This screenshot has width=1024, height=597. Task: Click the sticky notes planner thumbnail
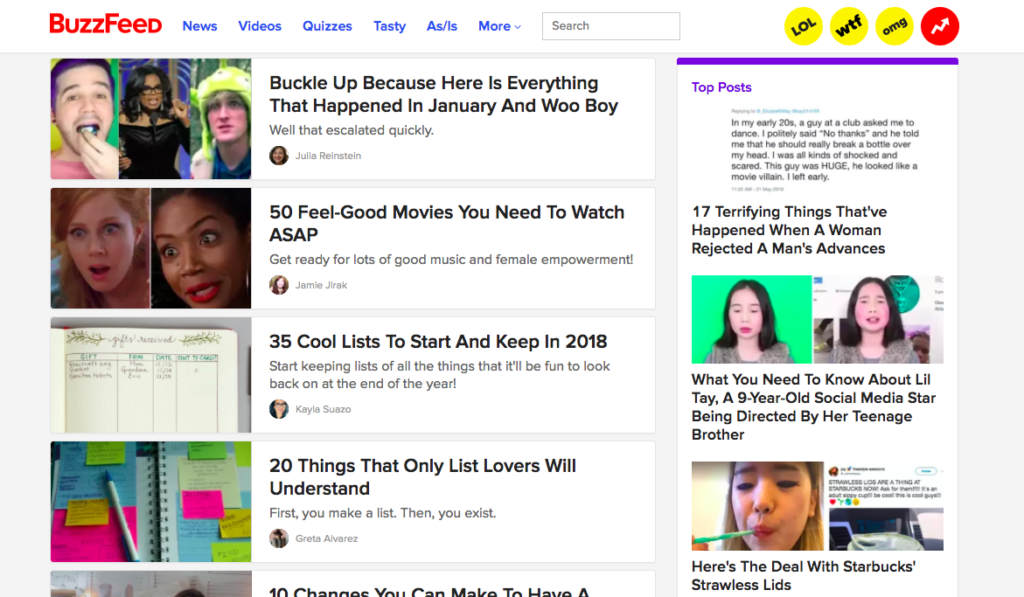point(151,502)
